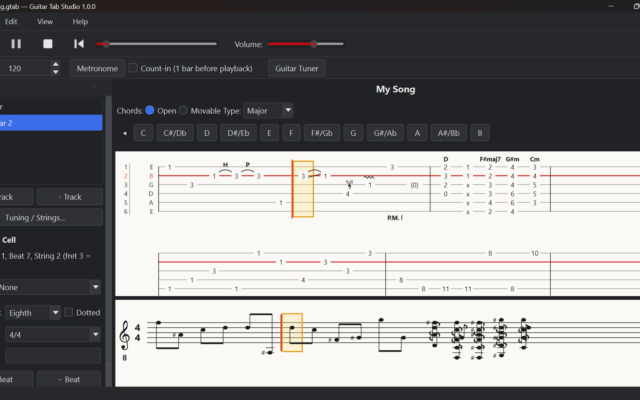
Task: Insert the F chord
Action: click(291, 133)
